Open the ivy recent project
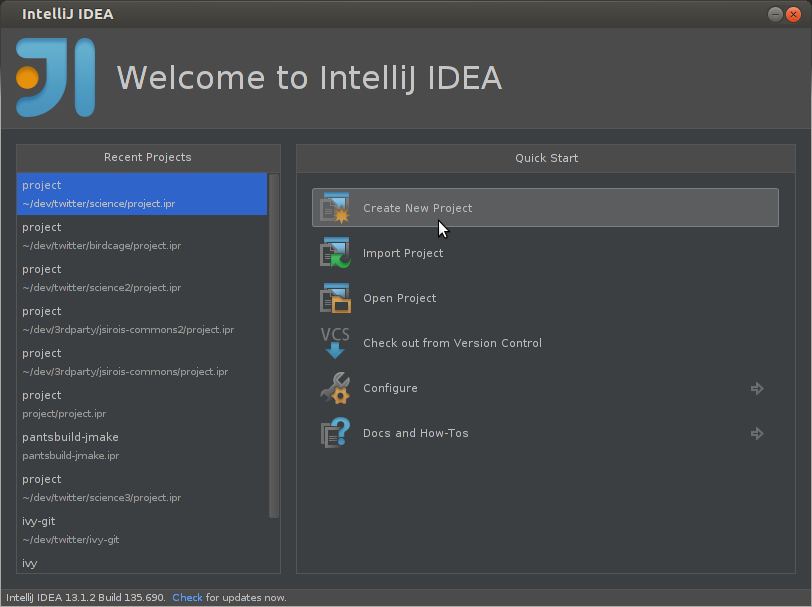Screen dimensions: 812x607 pos(142,562)
